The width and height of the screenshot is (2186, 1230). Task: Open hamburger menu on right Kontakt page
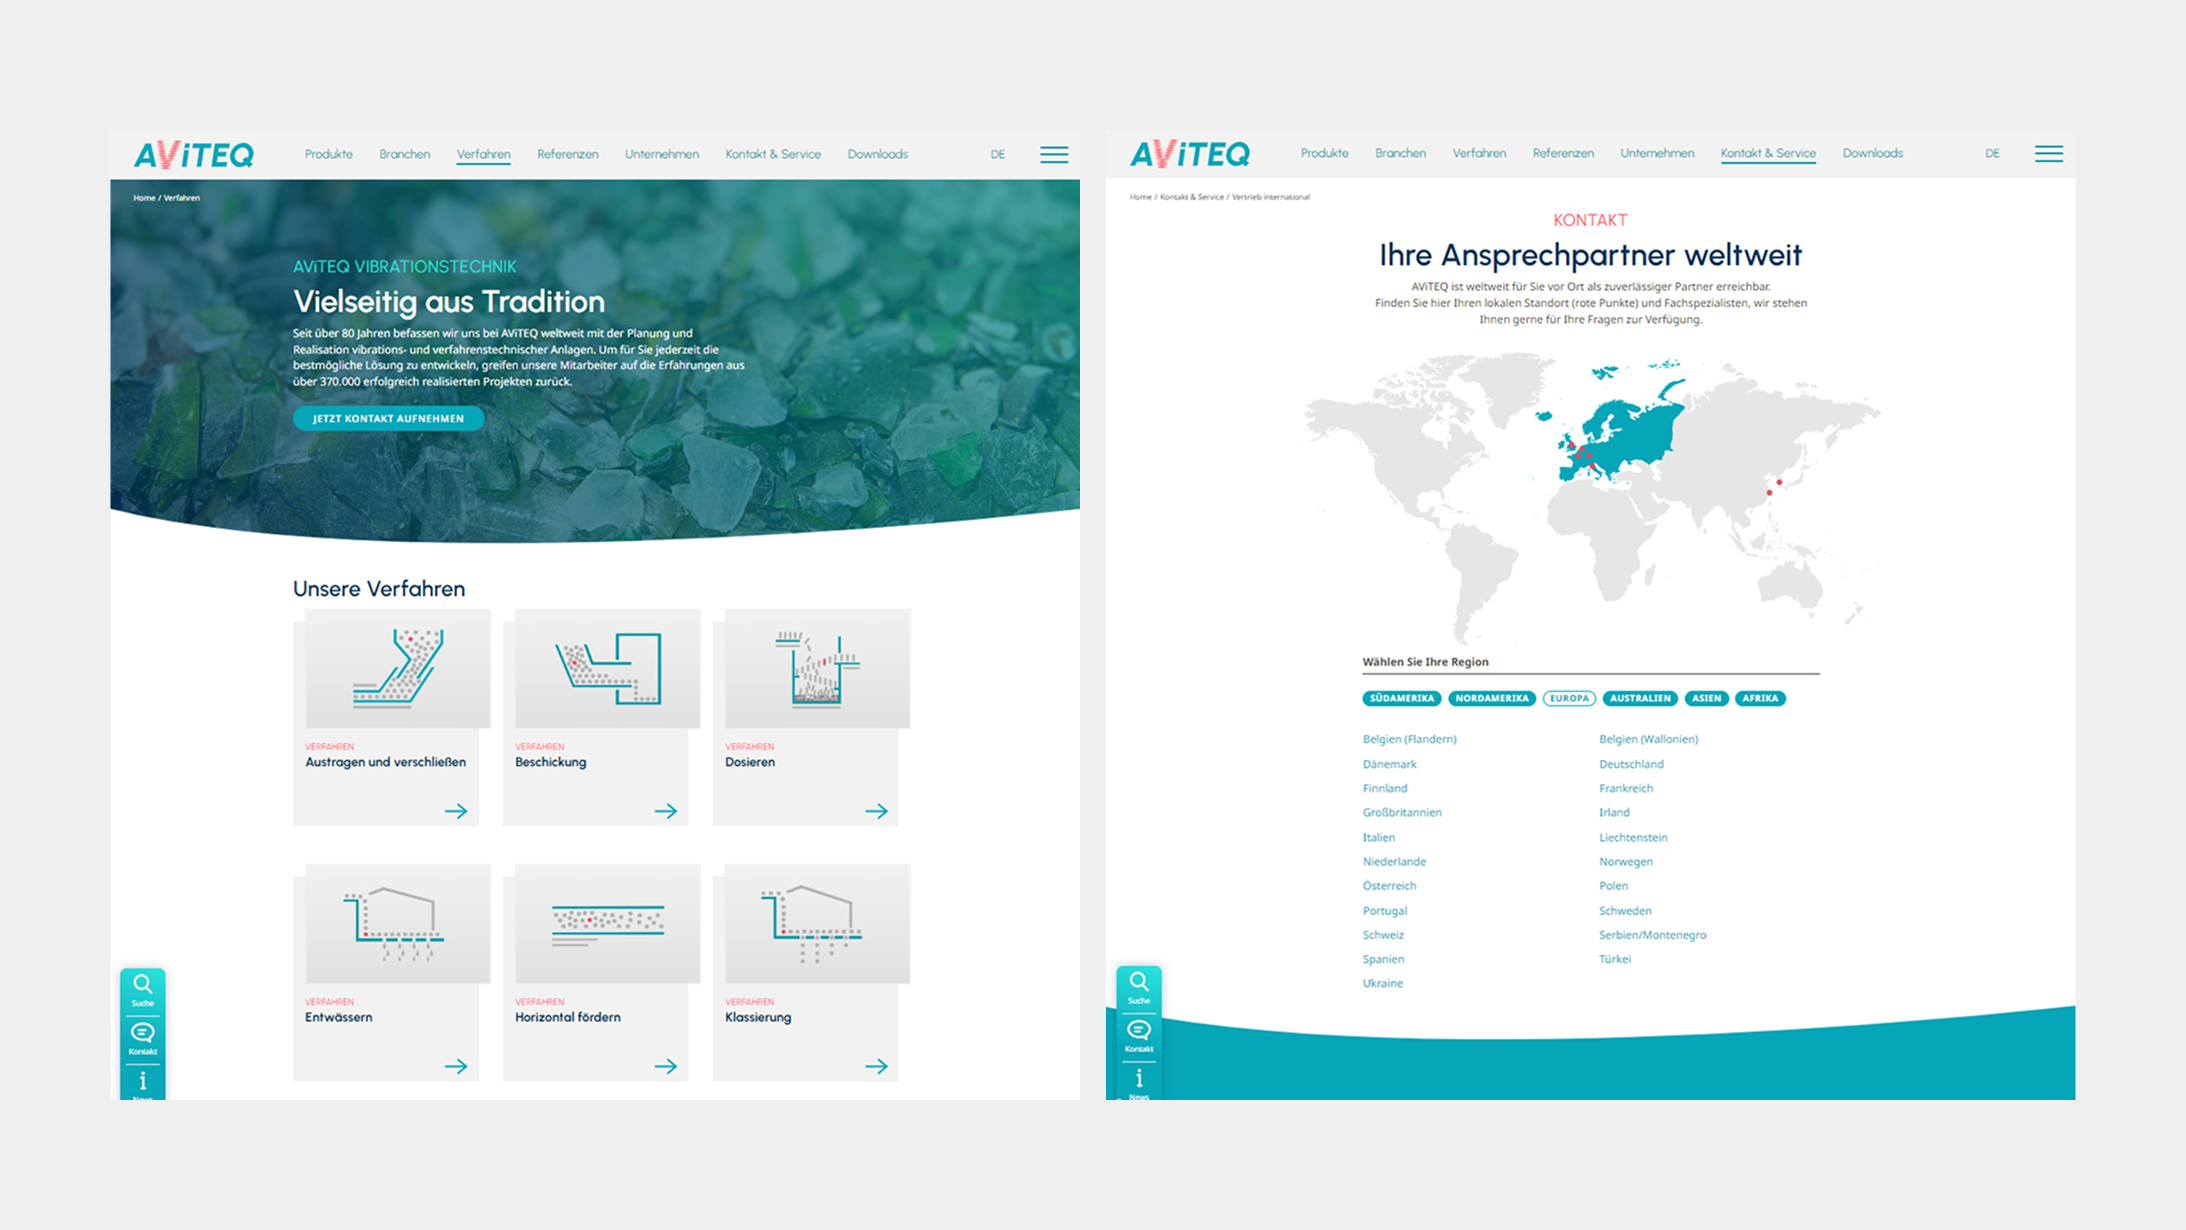click(2049, 153)
